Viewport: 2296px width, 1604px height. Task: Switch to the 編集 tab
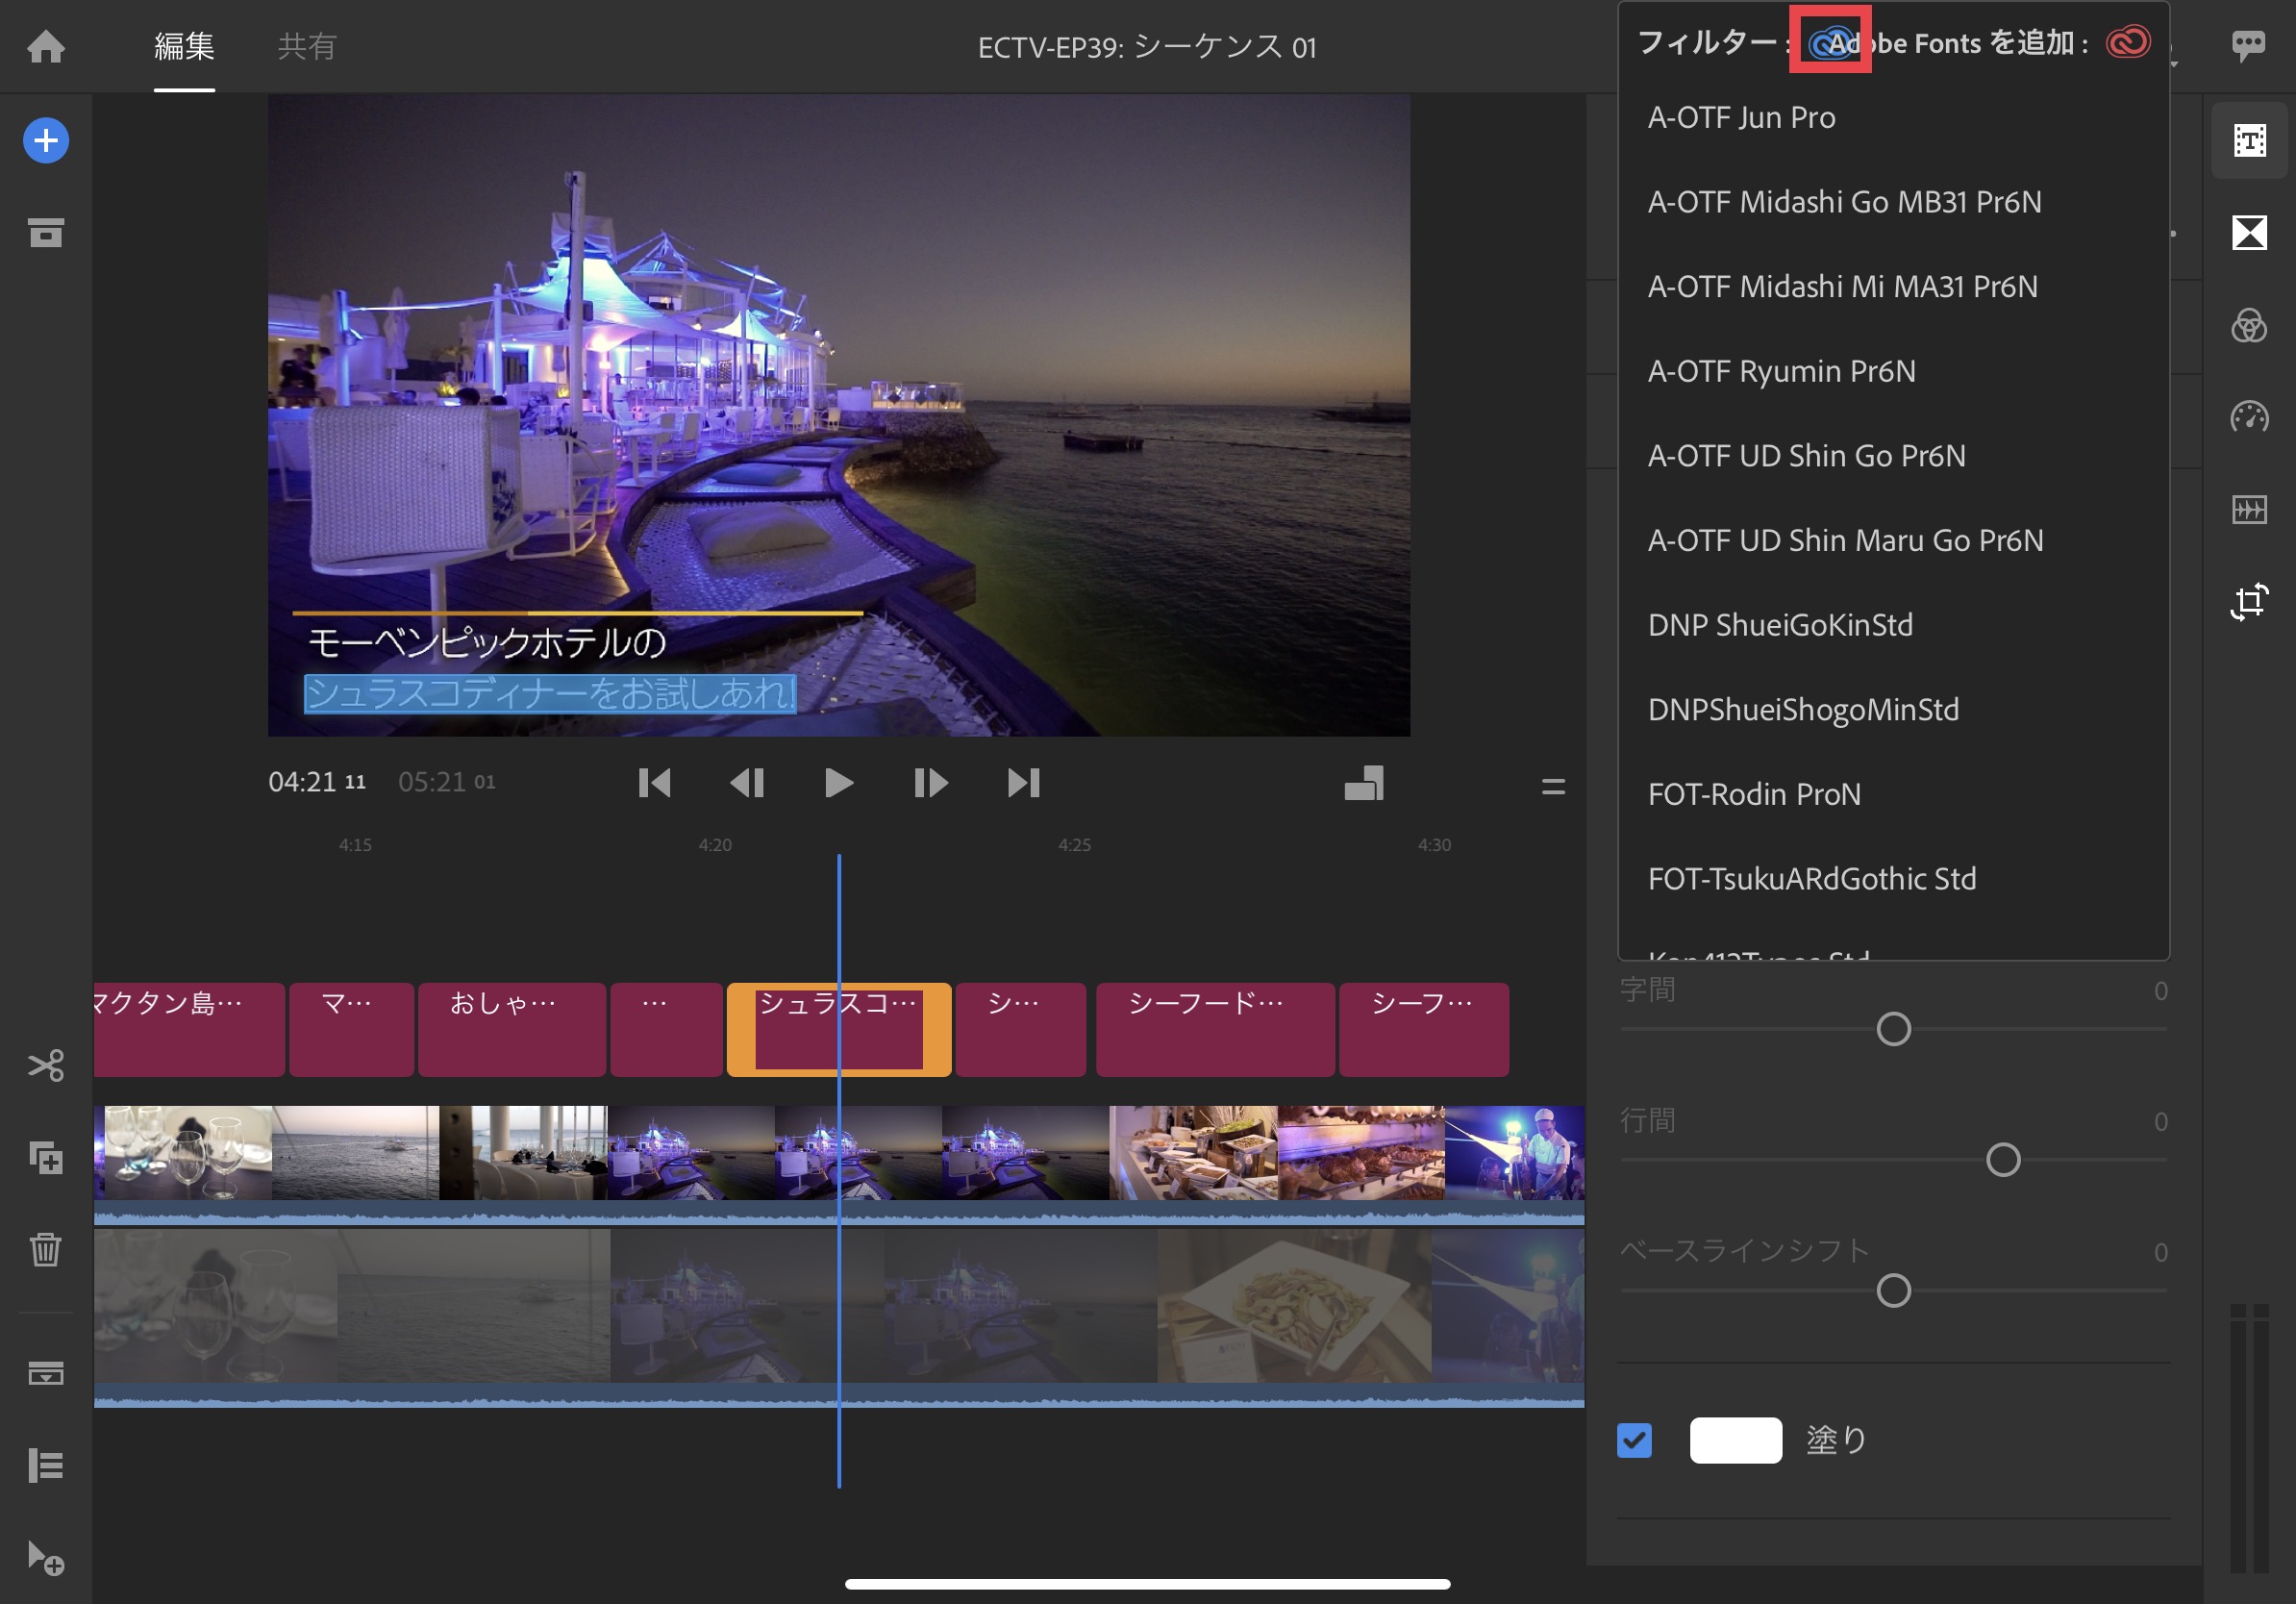pos(184,46)
